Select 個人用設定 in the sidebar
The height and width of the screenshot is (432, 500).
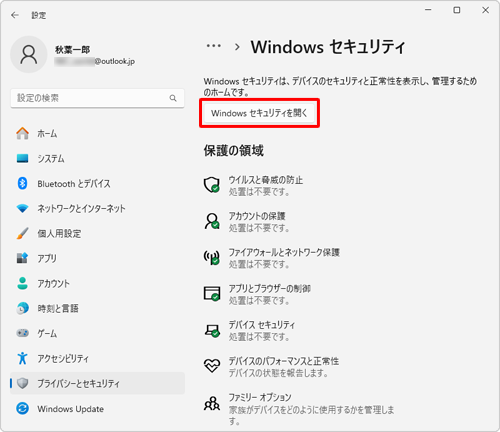coord(97,233)
